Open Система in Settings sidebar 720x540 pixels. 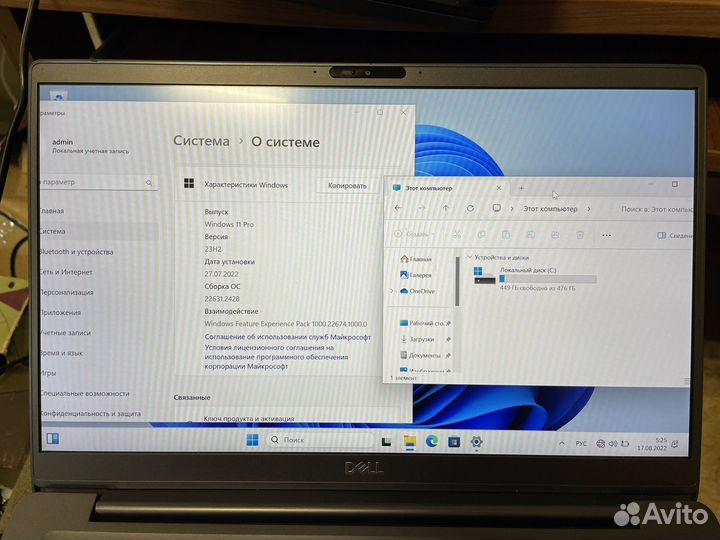pyautogui.click(x=98, y=231)
